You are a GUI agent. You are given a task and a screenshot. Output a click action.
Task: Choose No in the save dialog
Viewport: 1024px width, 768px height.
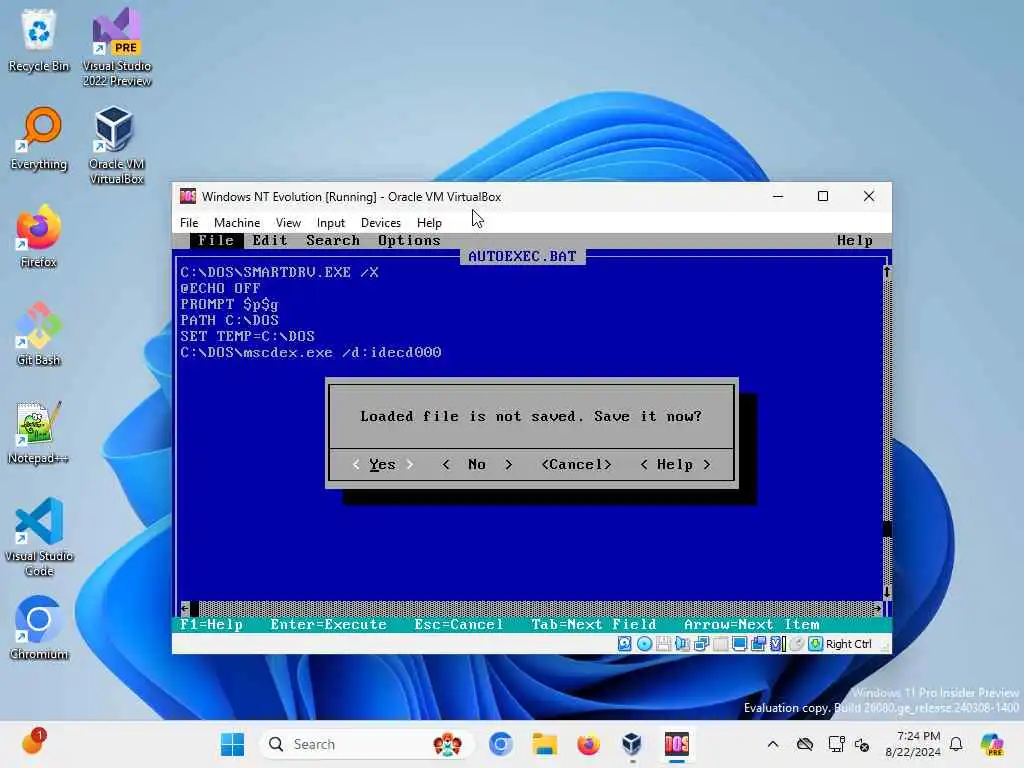click(x=477, y=464)
